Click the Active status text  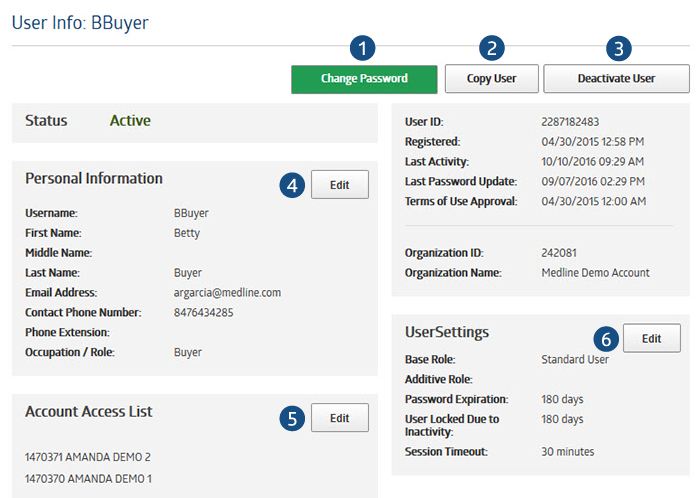(130, 121)
